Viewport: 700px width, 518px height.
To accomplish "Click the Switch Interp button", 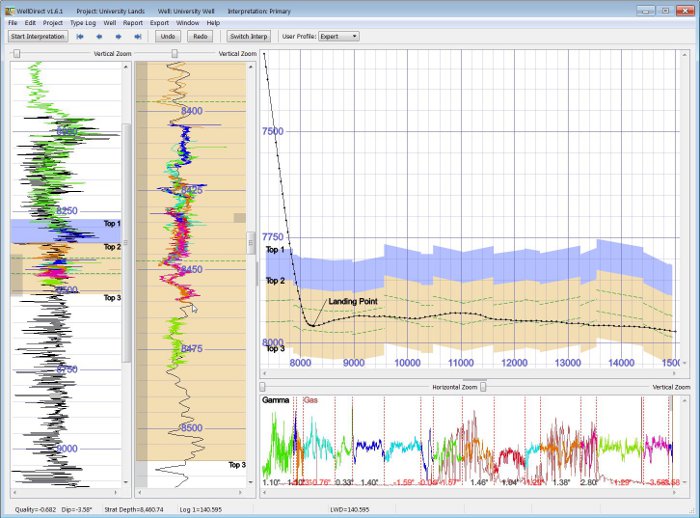I will point(249,37).
